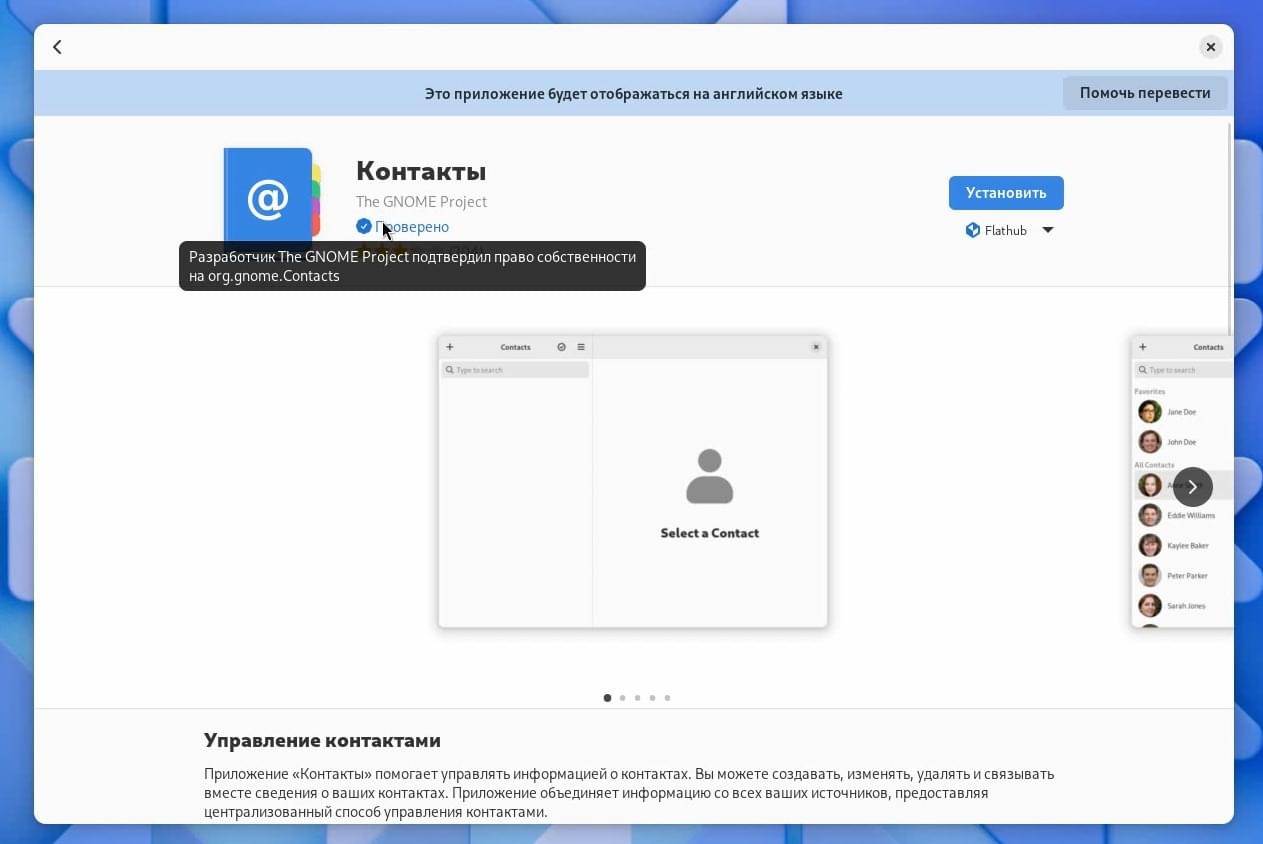The width and height of the screenshot is (1263, 844).
Task: Open the Flathub source dropdown
Action: pyautogui.click(x=1009, y=230)
